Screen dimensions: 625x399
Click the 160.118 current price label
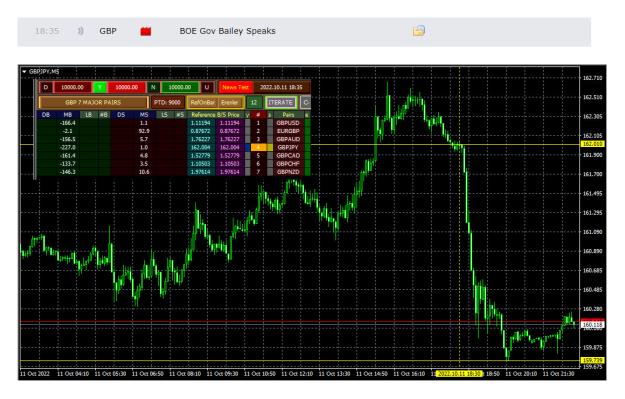coord(593,325)
